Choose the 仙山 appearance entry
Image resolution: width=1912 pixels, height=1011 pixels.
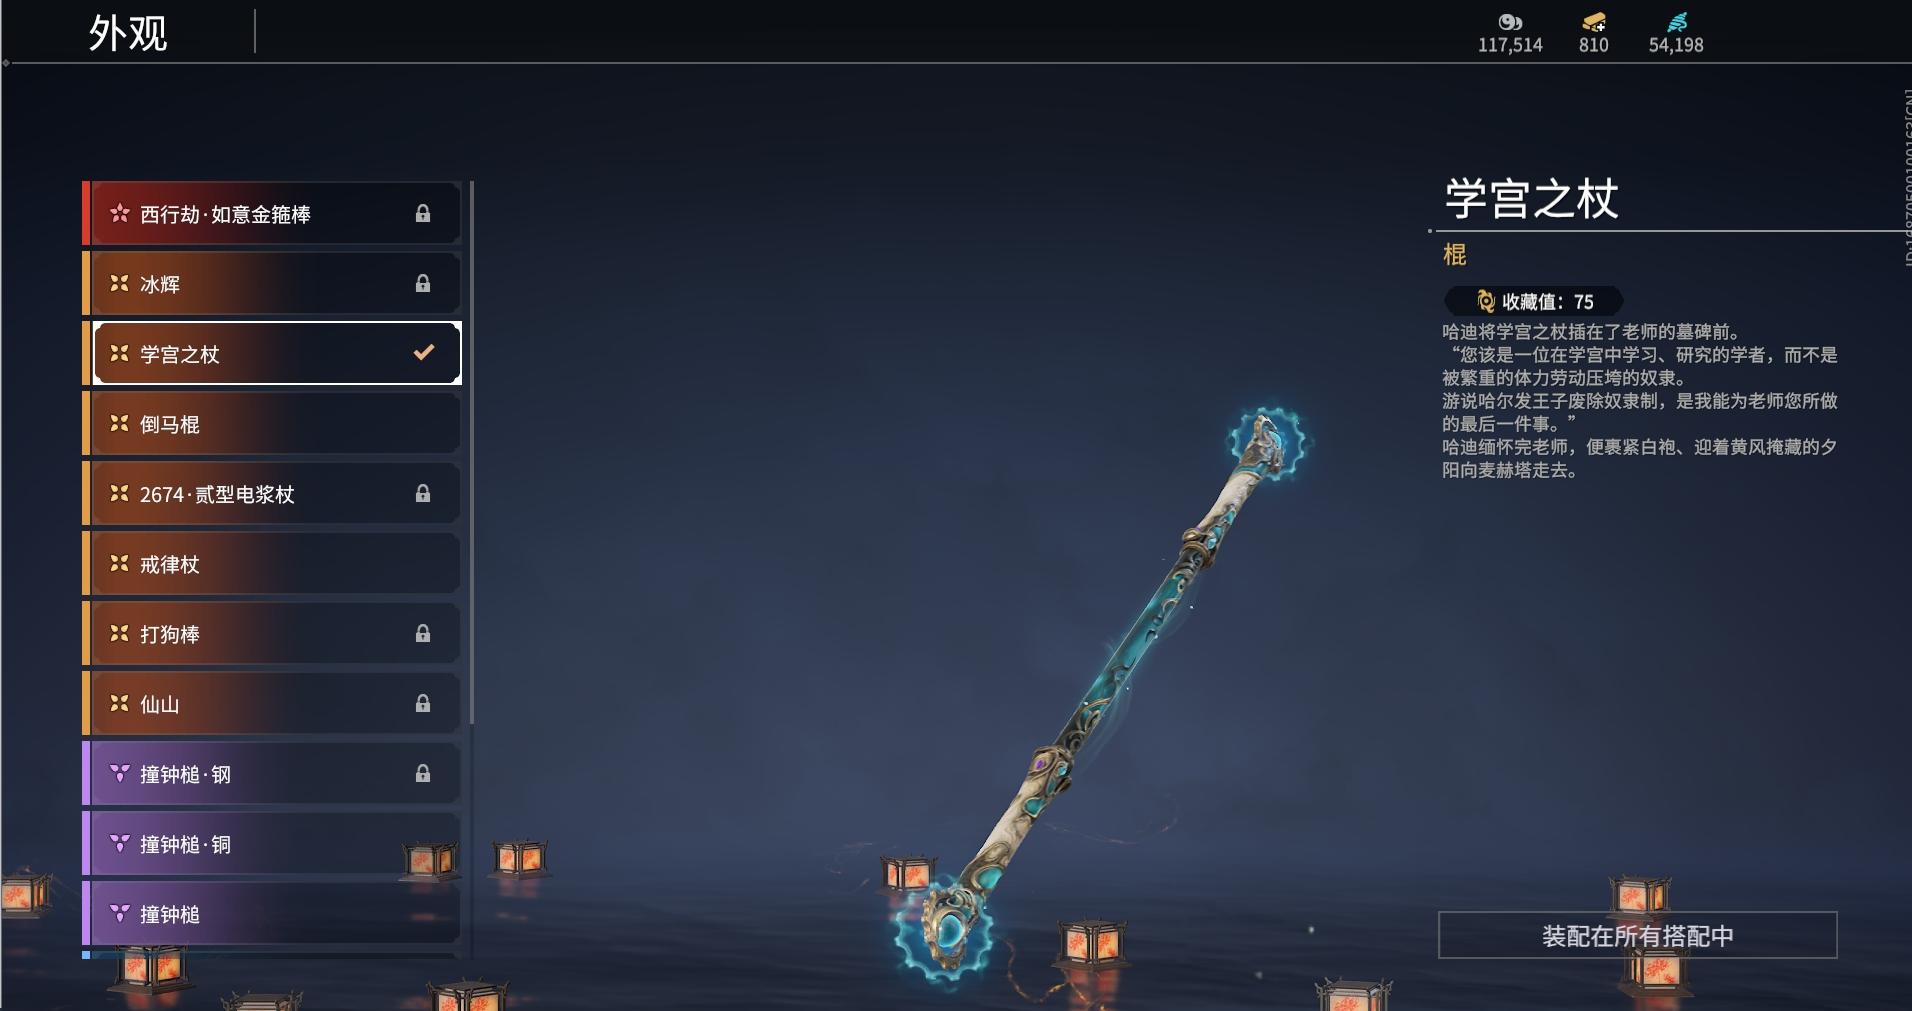(271, 703)
